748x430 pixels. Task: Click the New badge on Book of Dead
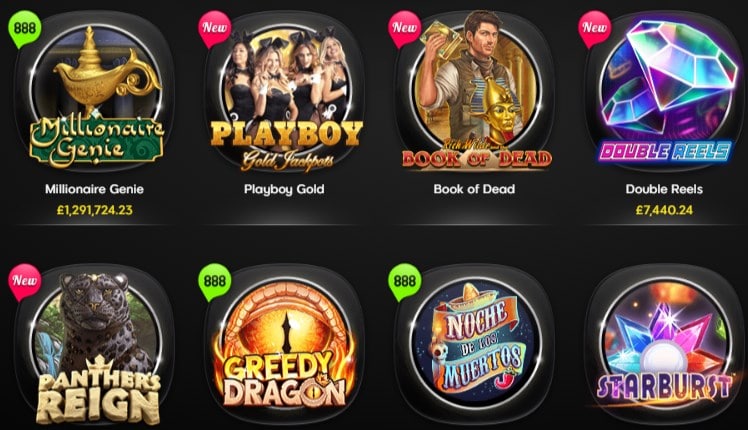[x=405, y=29]
